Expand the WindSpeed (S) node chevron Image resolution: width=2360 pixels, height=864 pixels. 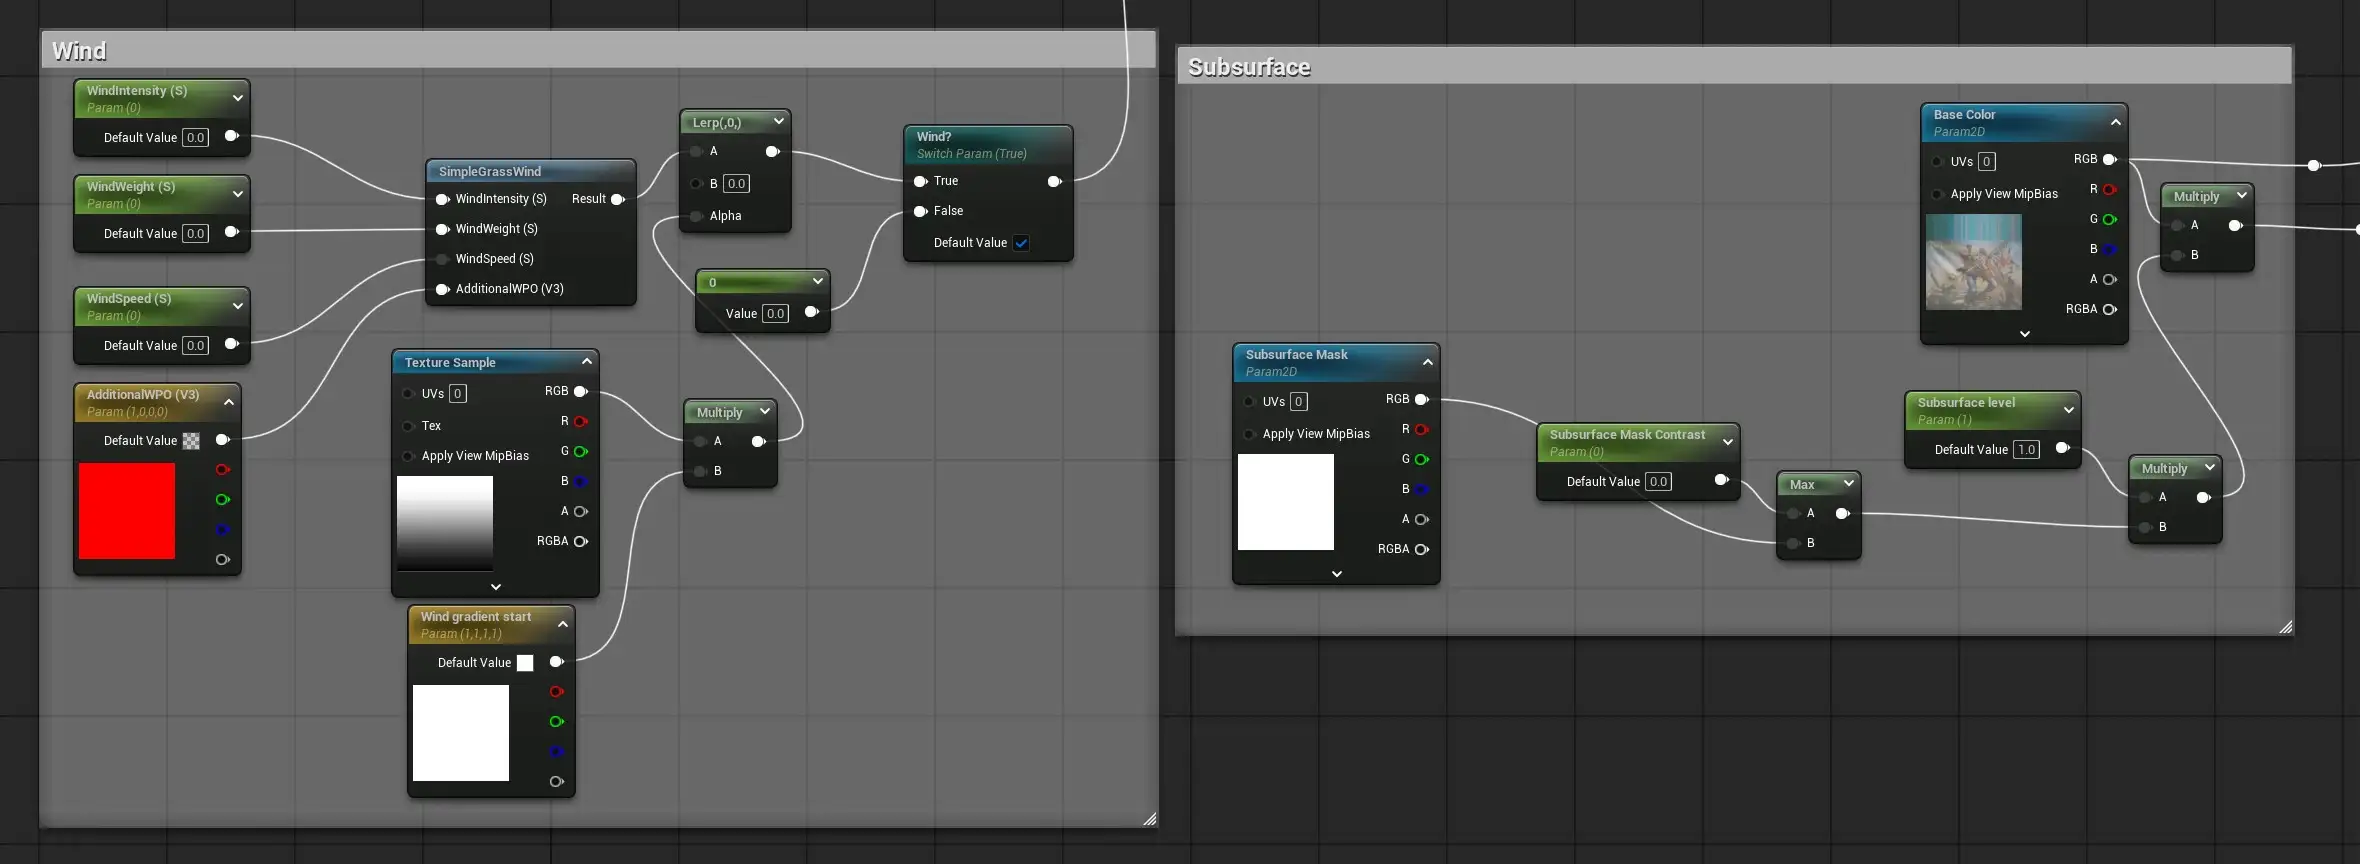click(x=238, y=305)
